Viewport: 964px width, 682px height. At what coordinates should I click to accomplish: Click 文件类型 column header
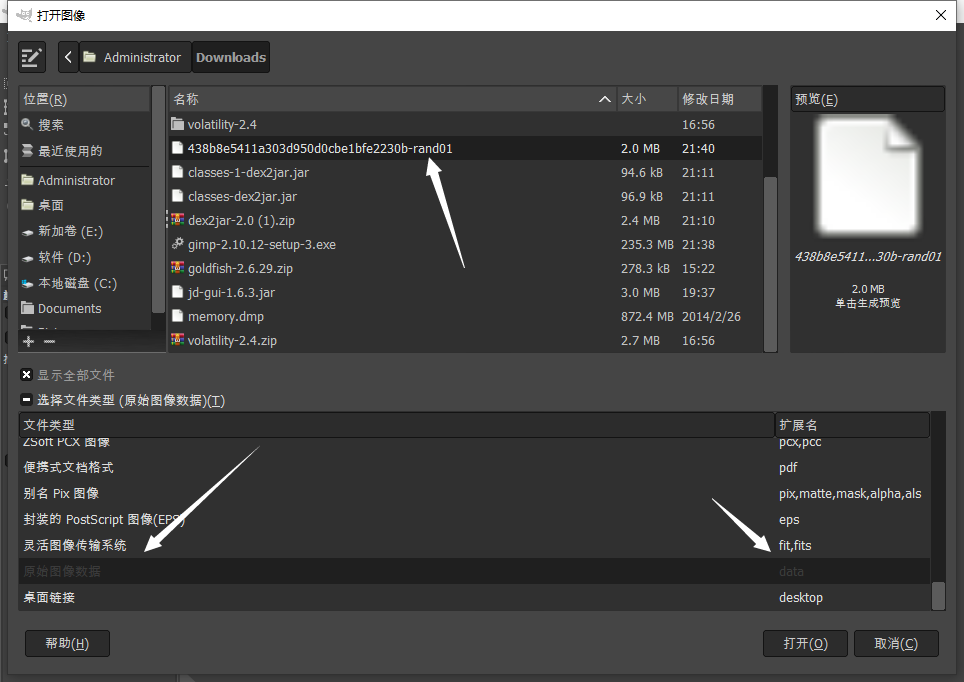tap(397, 425)
